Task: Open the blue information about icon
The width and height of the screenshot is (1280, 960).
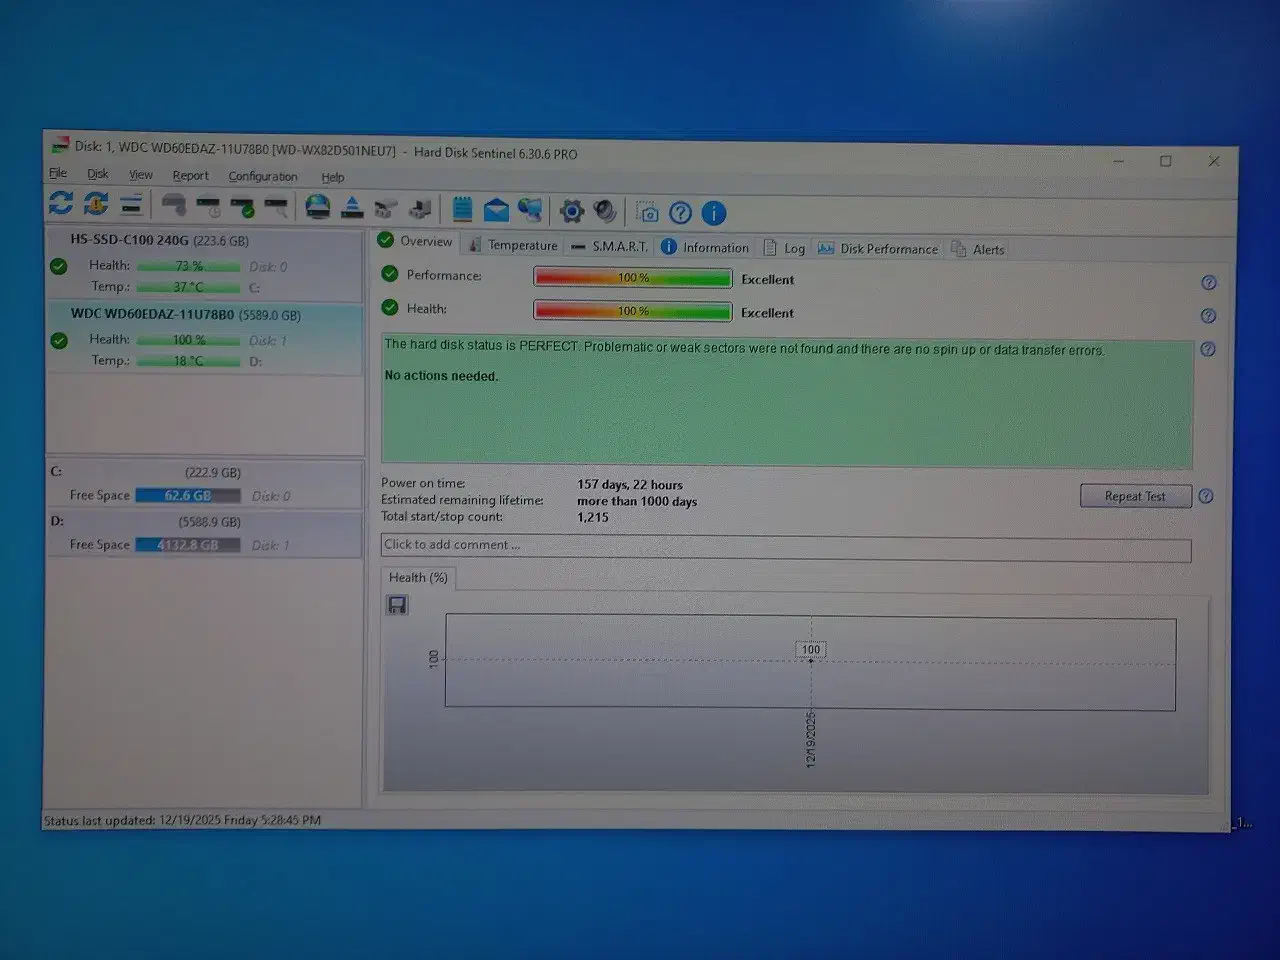Action: (x=713, y=213)
